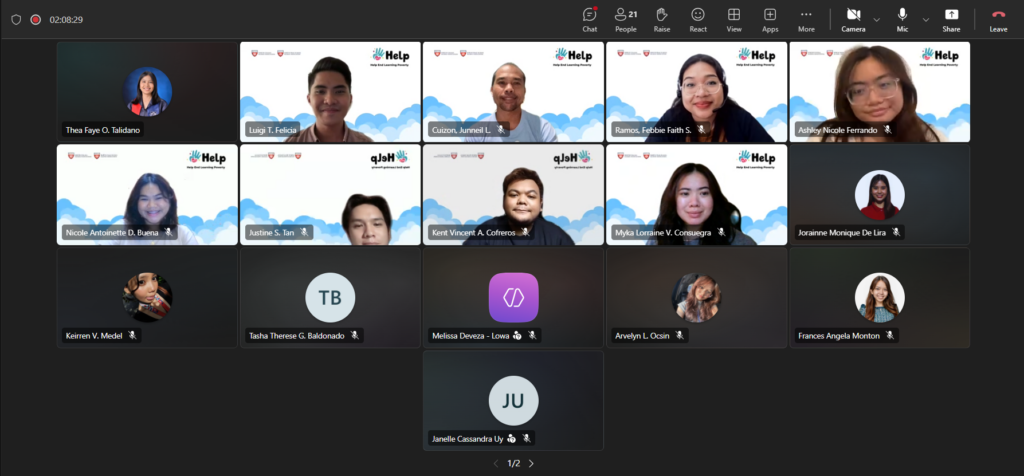The height and width of the screenshot is (476, 1024).
Task: Open the React emoji options
Action: coord(698,20)
